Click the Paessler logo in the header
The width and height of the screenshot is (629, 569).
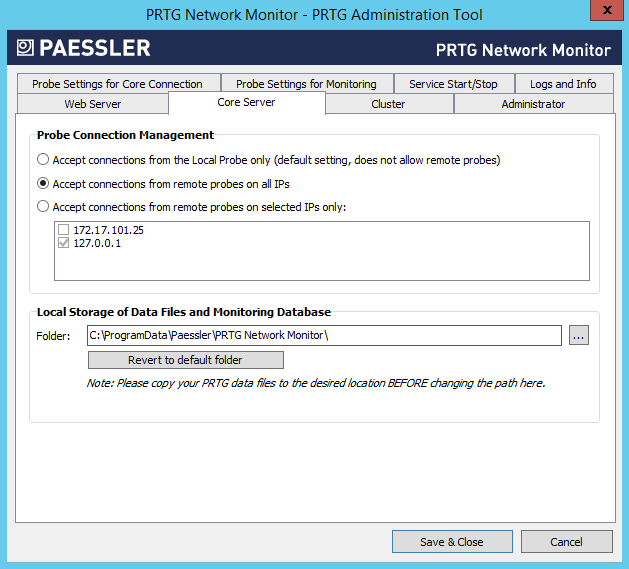click(84, 48)
